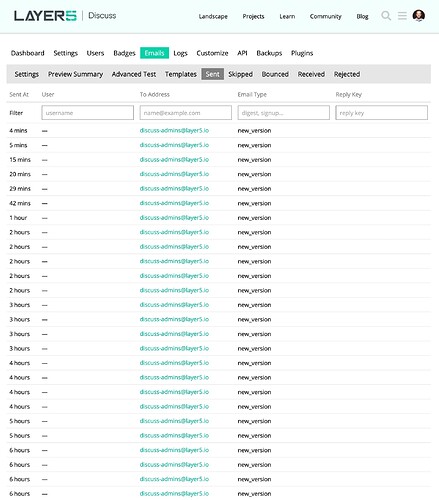Viewport: 439px width, 500px height.
Task: Open the Skipped sub-tab
Action: (x=240, y=74)
